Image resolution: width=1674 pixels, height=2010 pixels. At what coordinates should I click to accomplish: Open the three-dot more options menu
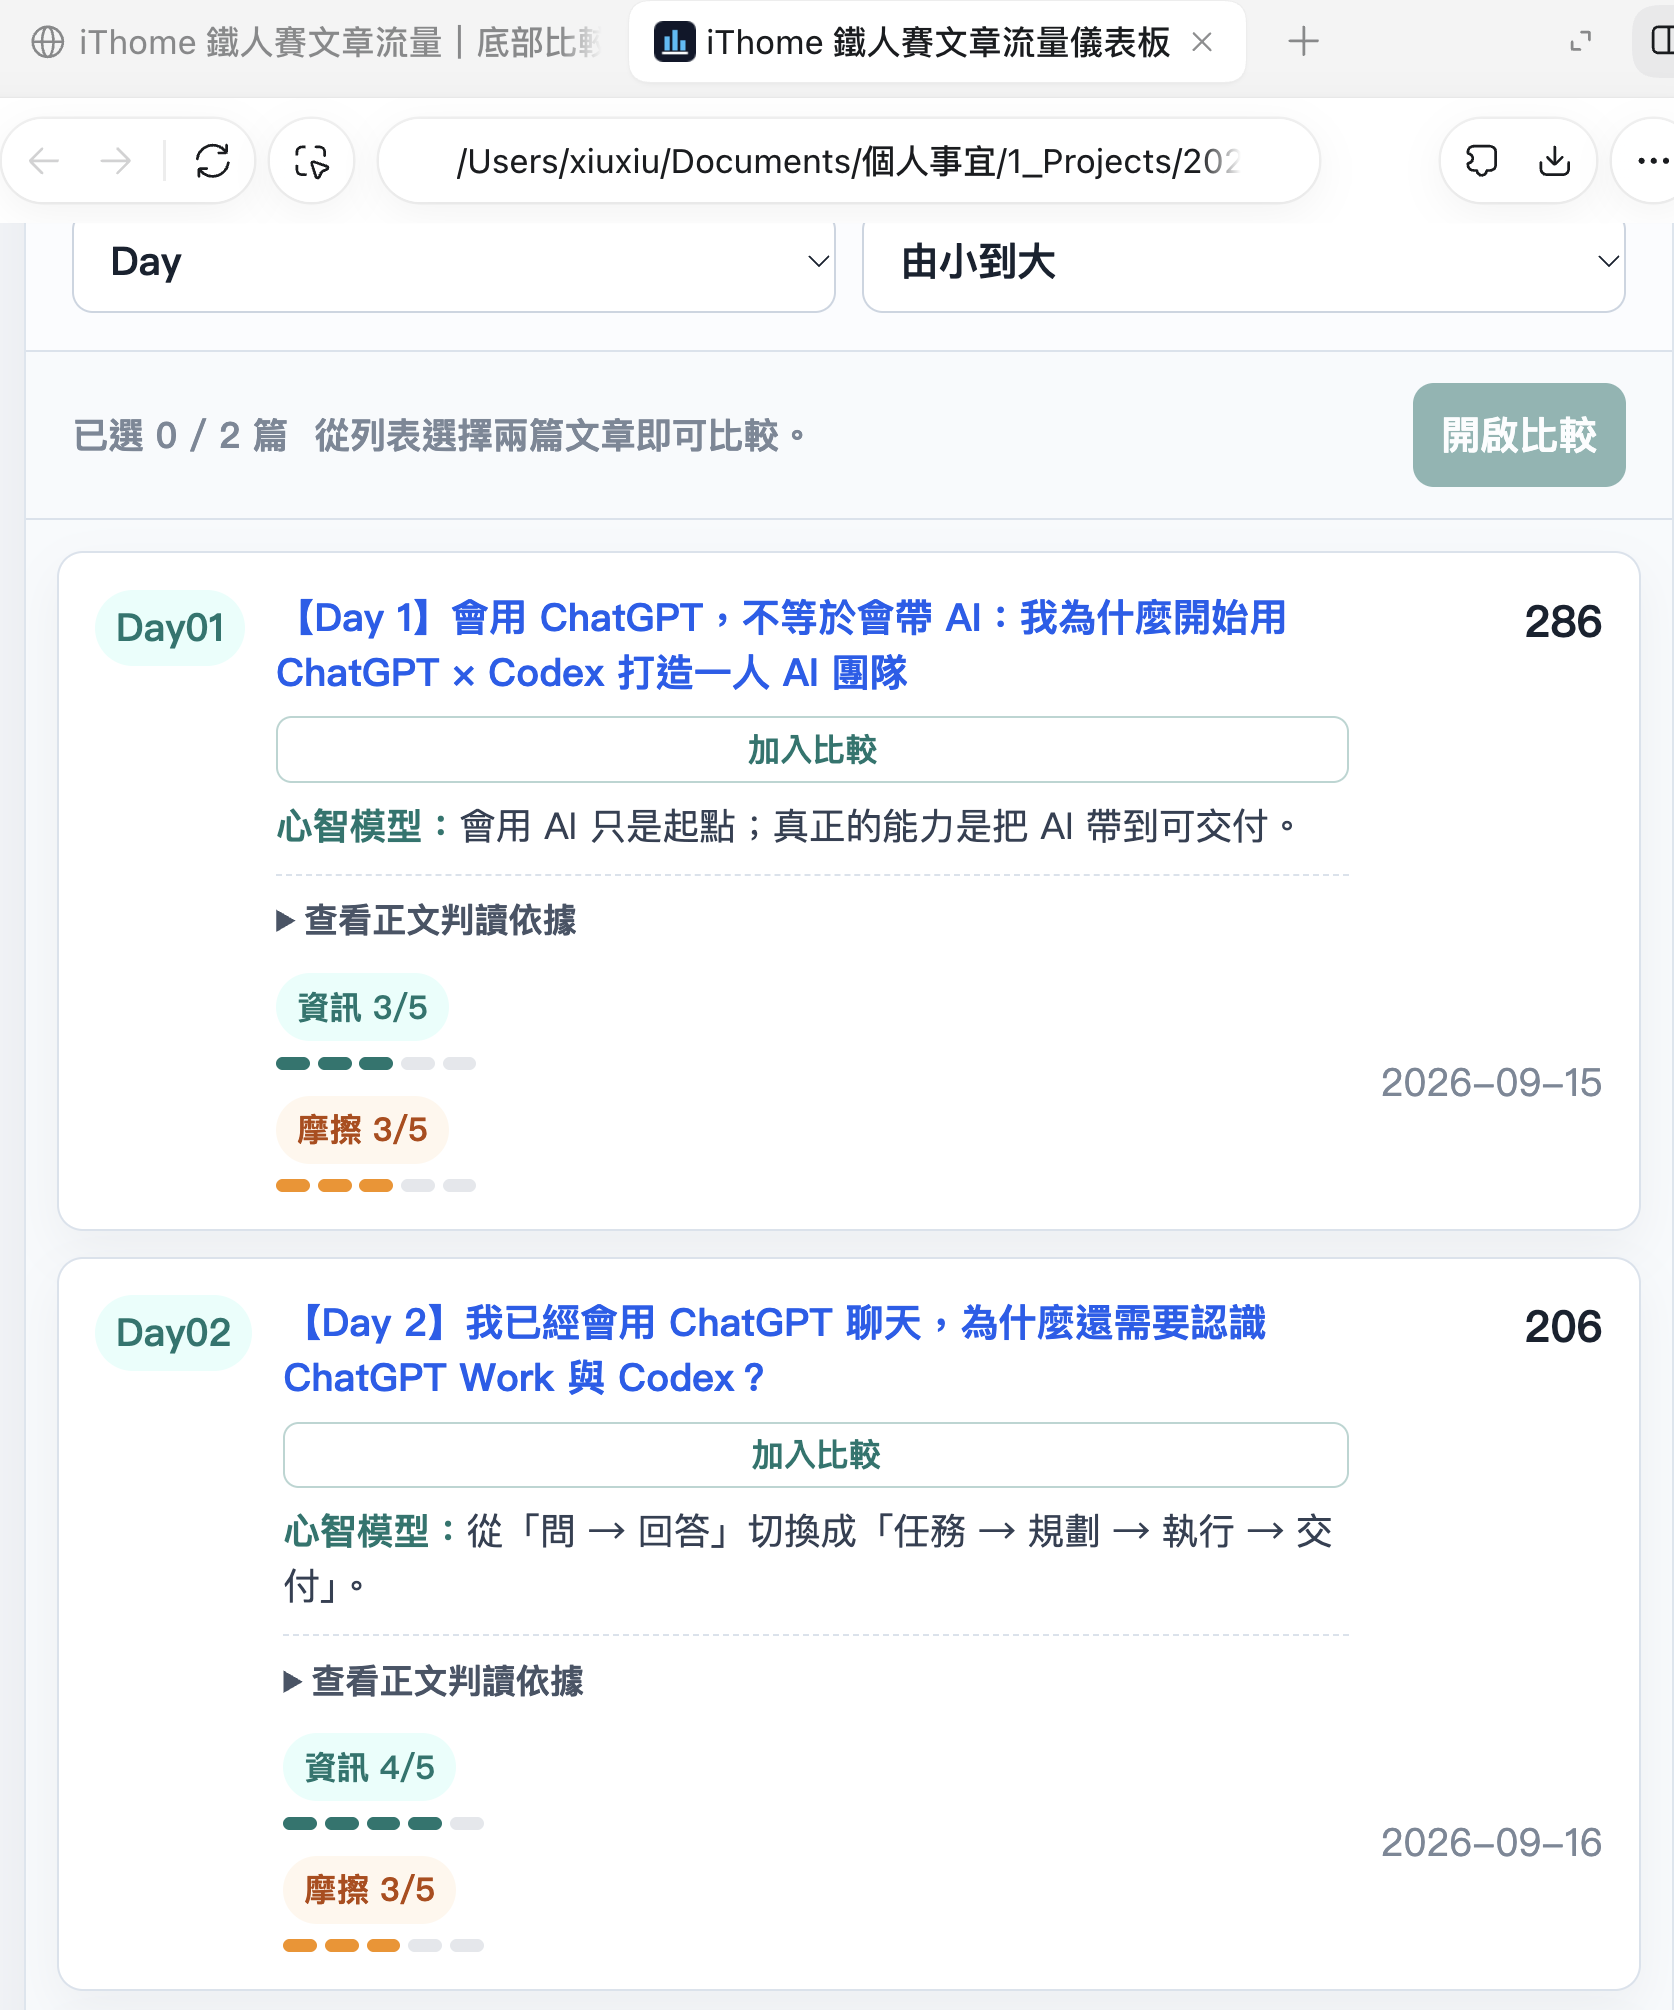click(1652, 160)
